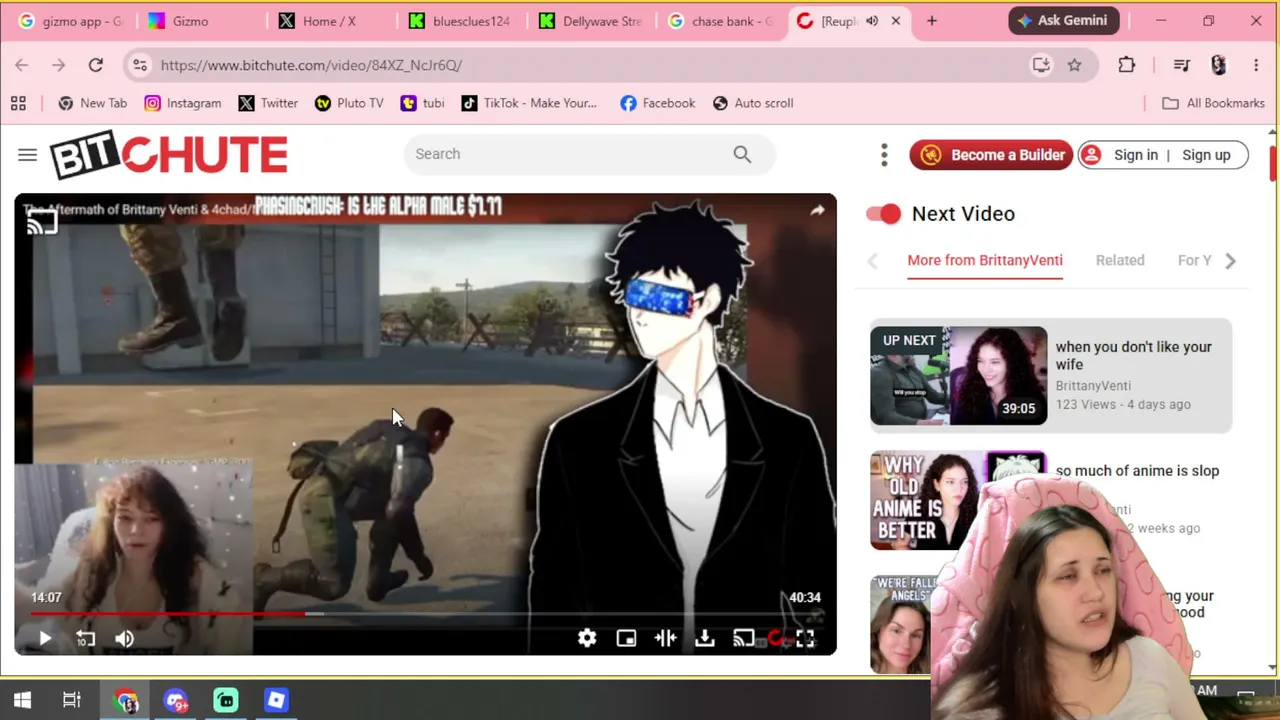The width and height of the screenshot is (1280, 720).
Task: Open the TikTok bookmark
Action: click(529, 103)
